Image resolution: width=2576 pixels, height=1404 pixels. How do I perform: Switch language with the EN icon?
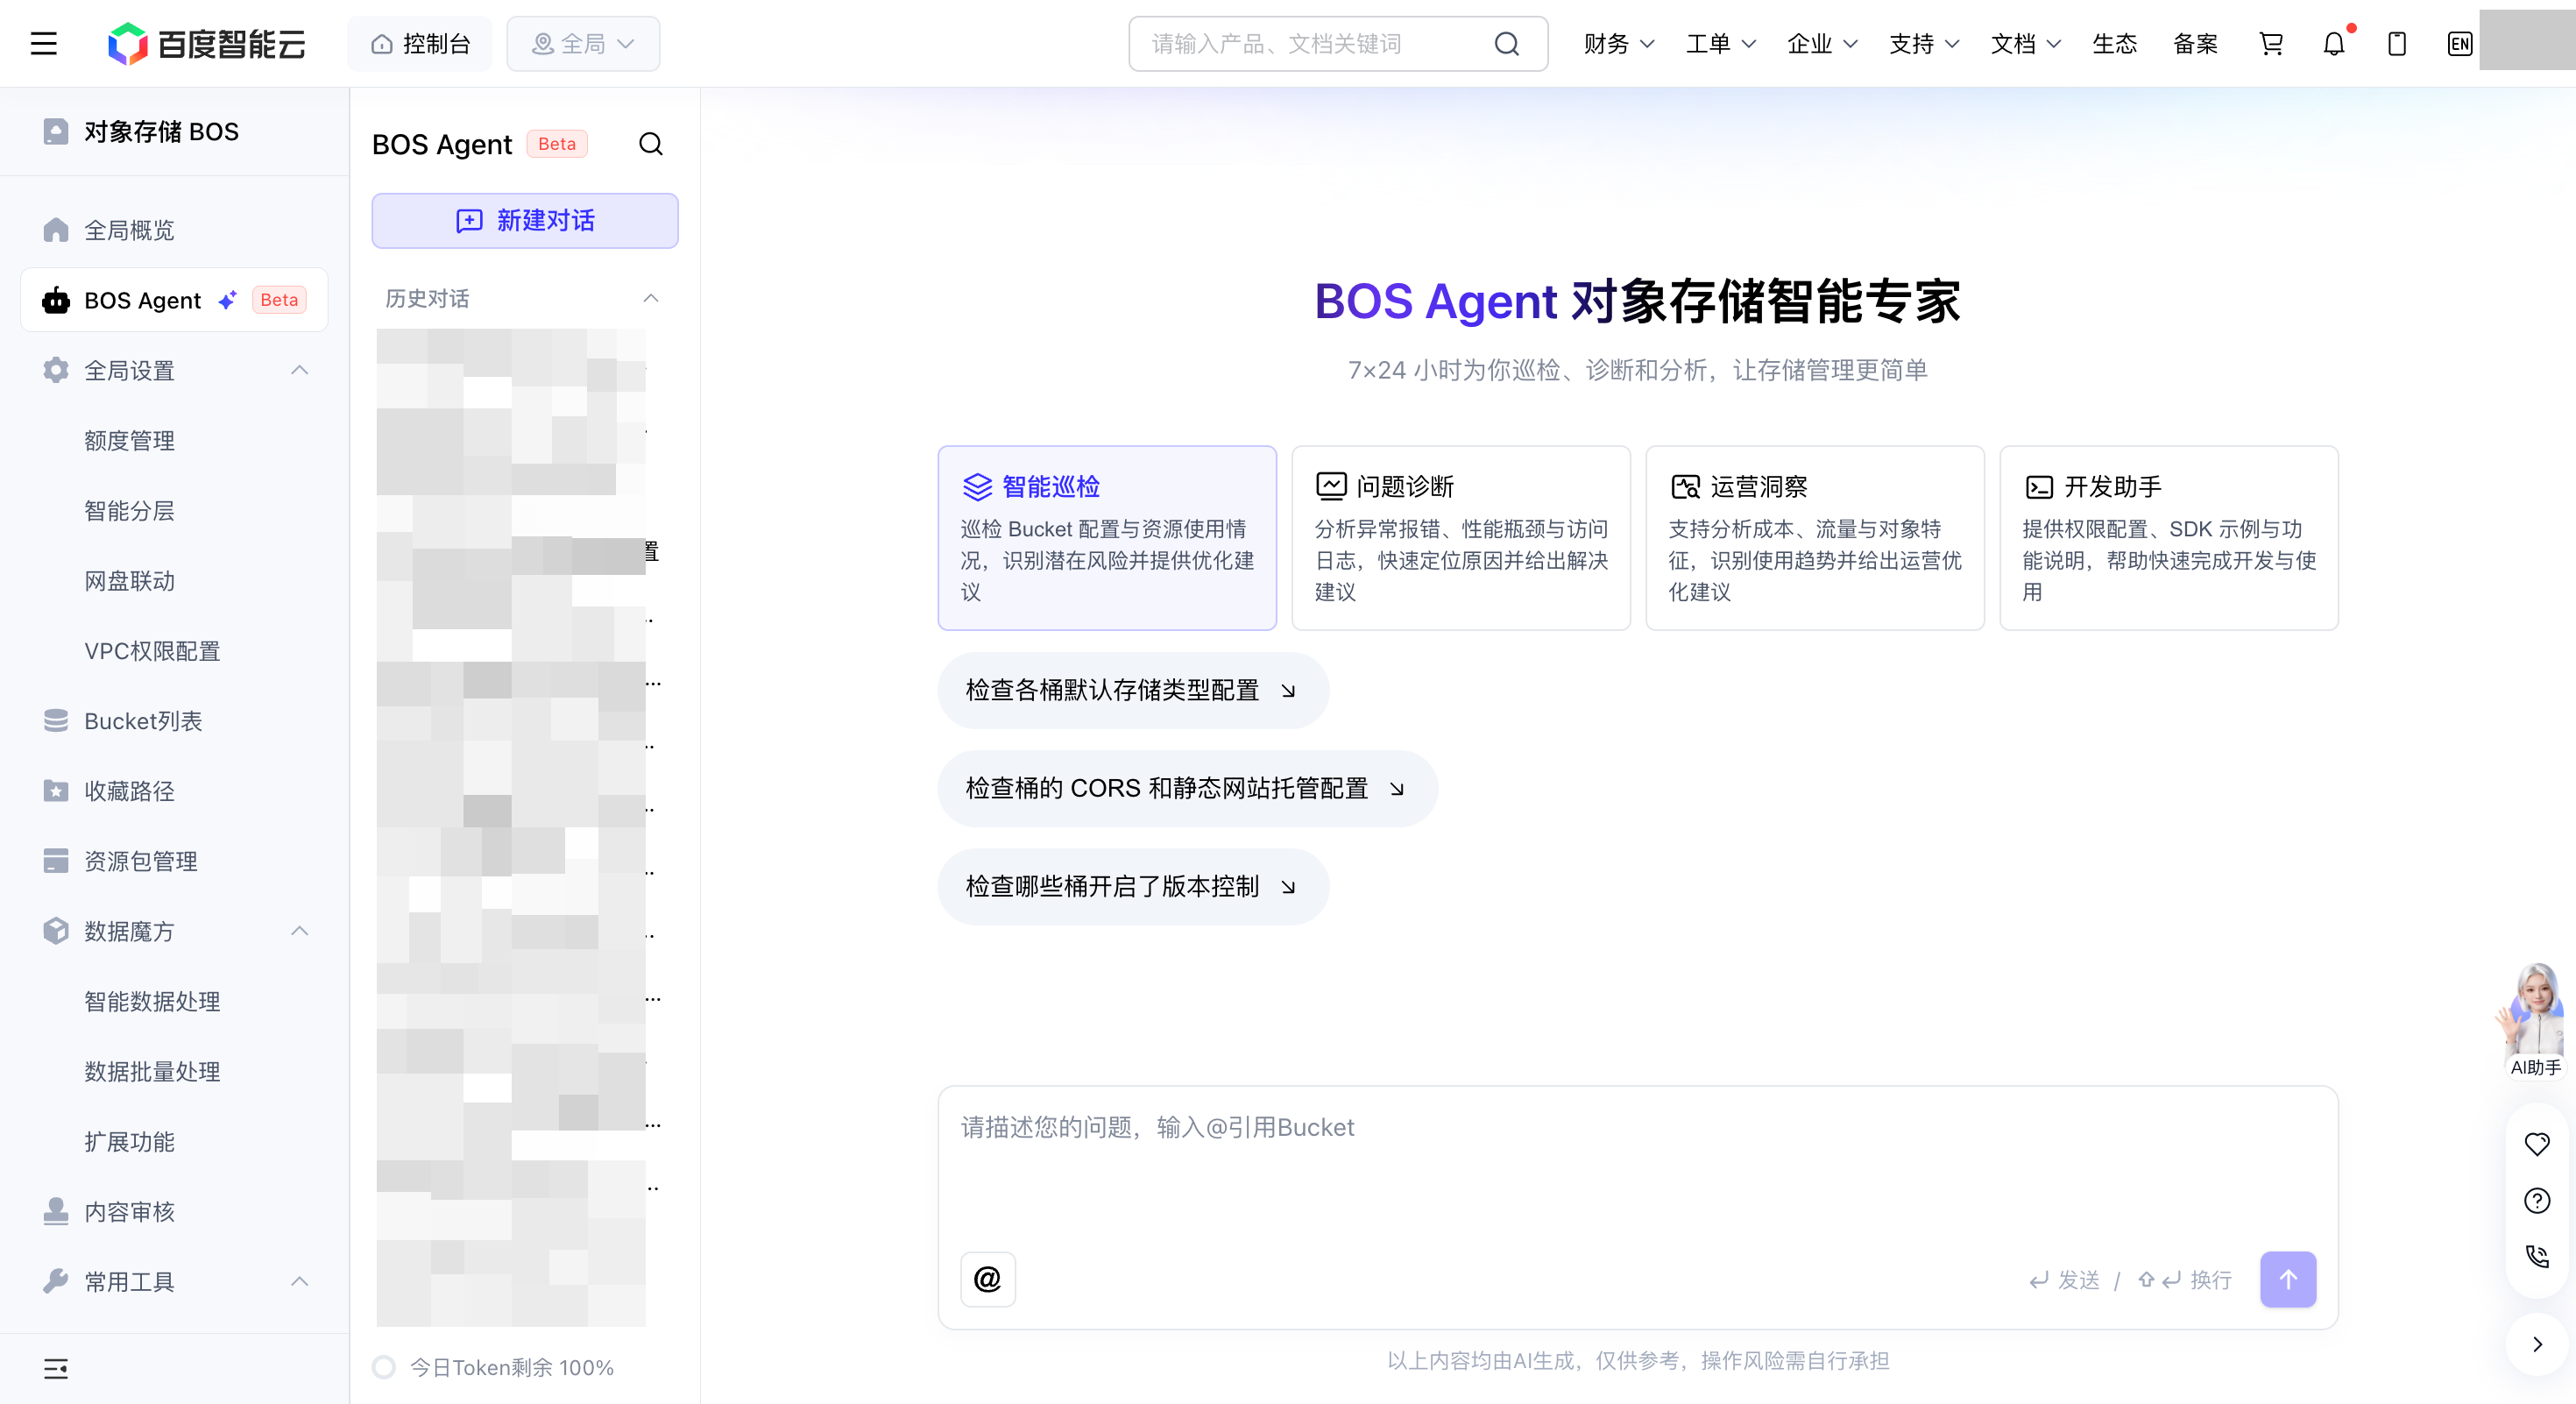pyautogui.click(x=2460, y=44)
